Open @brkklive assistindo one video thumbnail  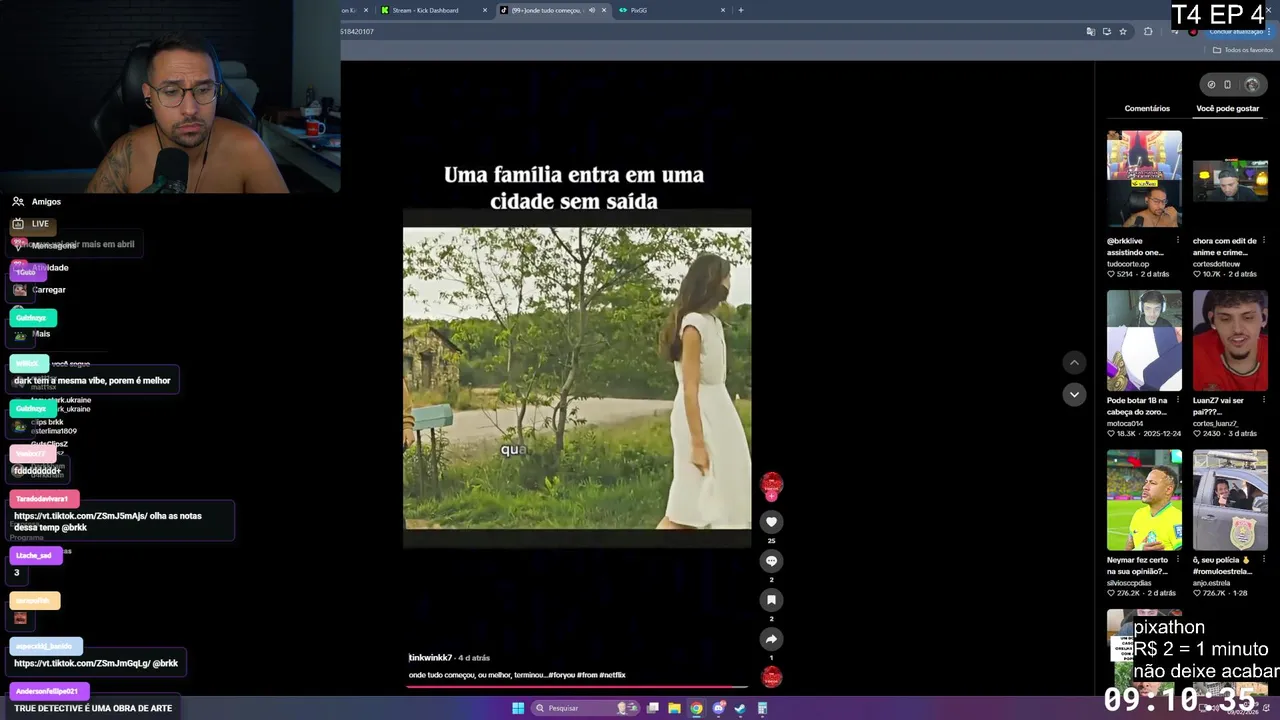click(x=1144, y=180)
